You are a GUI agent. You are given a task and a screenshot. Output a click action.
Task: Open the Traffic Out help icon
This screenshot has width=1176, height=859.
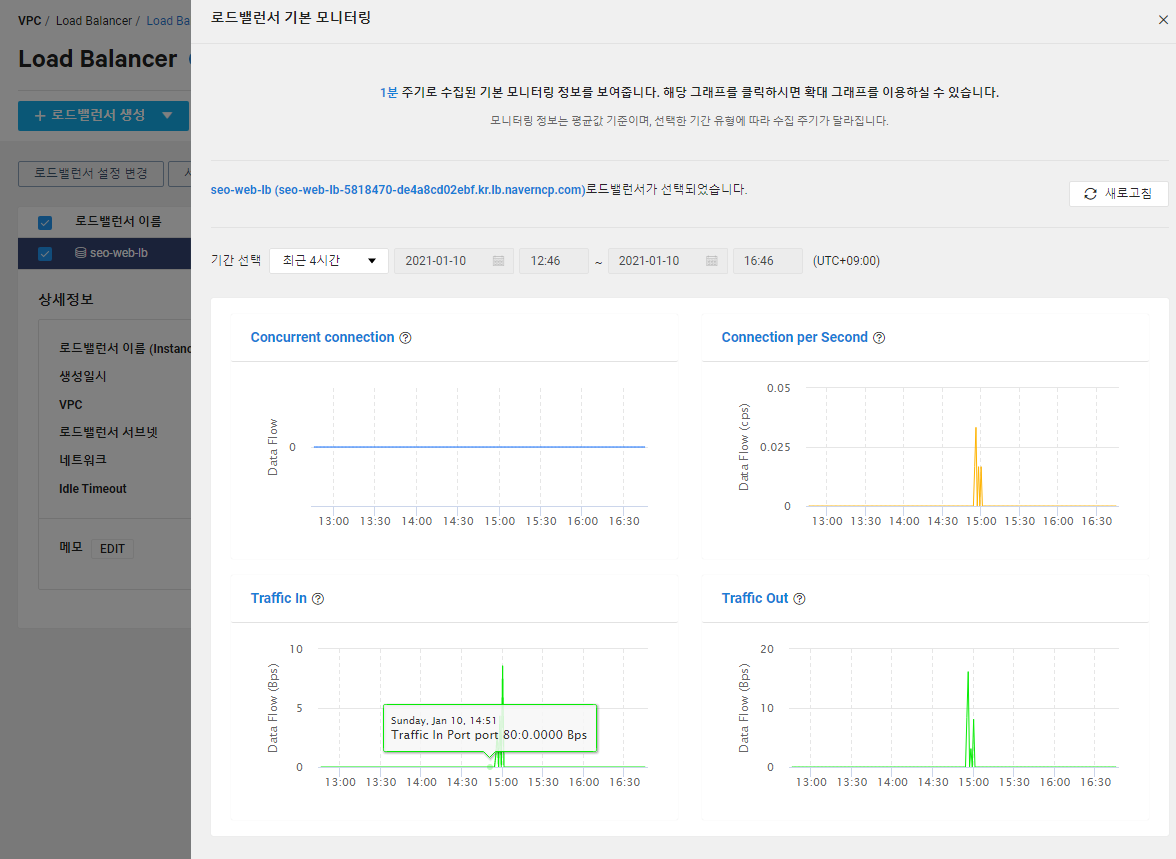[800, 599]
